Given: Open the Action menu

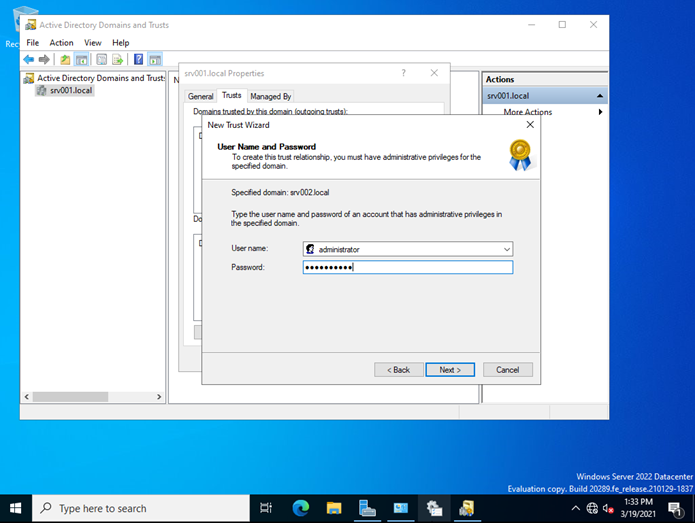Looking at the screenshot, I should coord(61,43).
